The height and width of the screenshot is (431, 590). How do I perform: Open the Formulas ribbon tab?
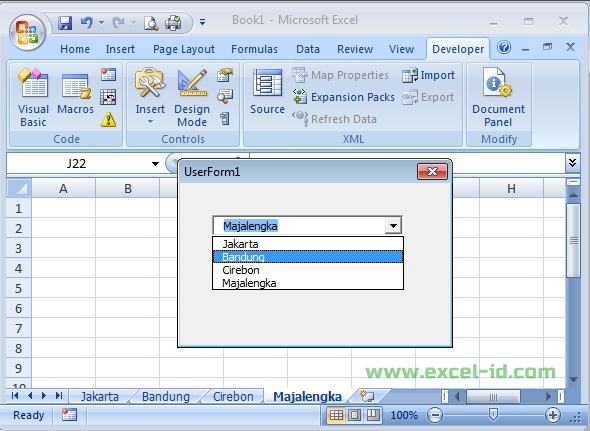(254, 49)
